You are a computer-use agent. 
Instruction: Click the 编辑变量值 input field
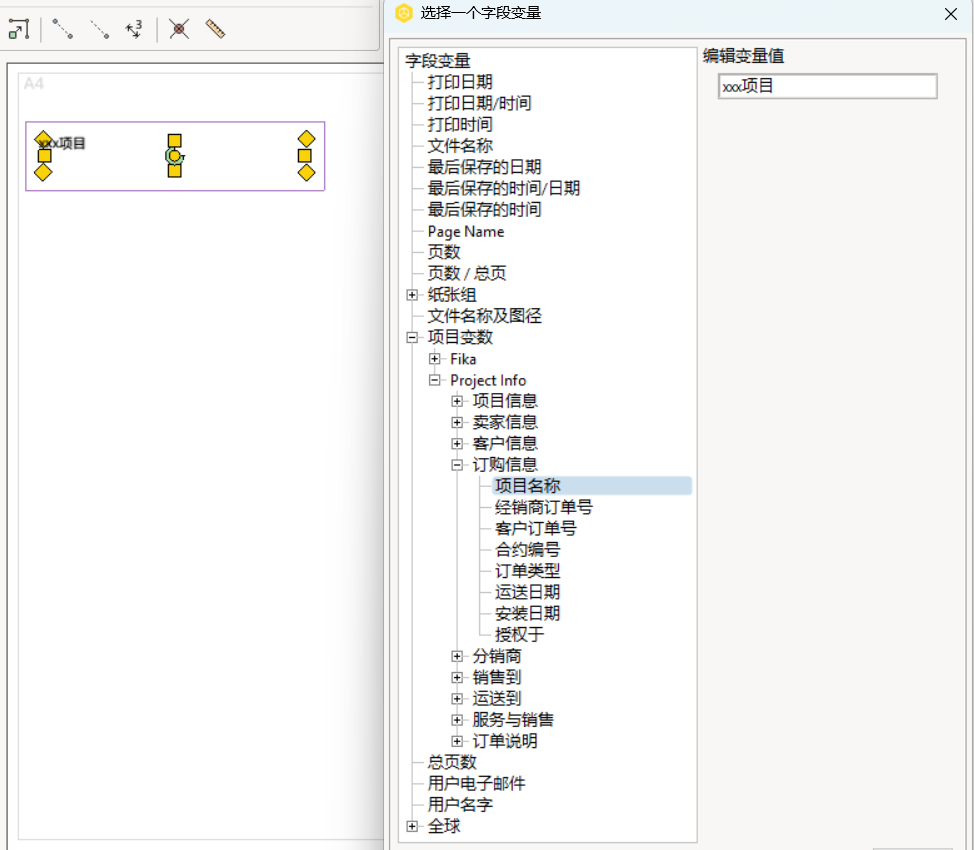click(x=827, y=86)
